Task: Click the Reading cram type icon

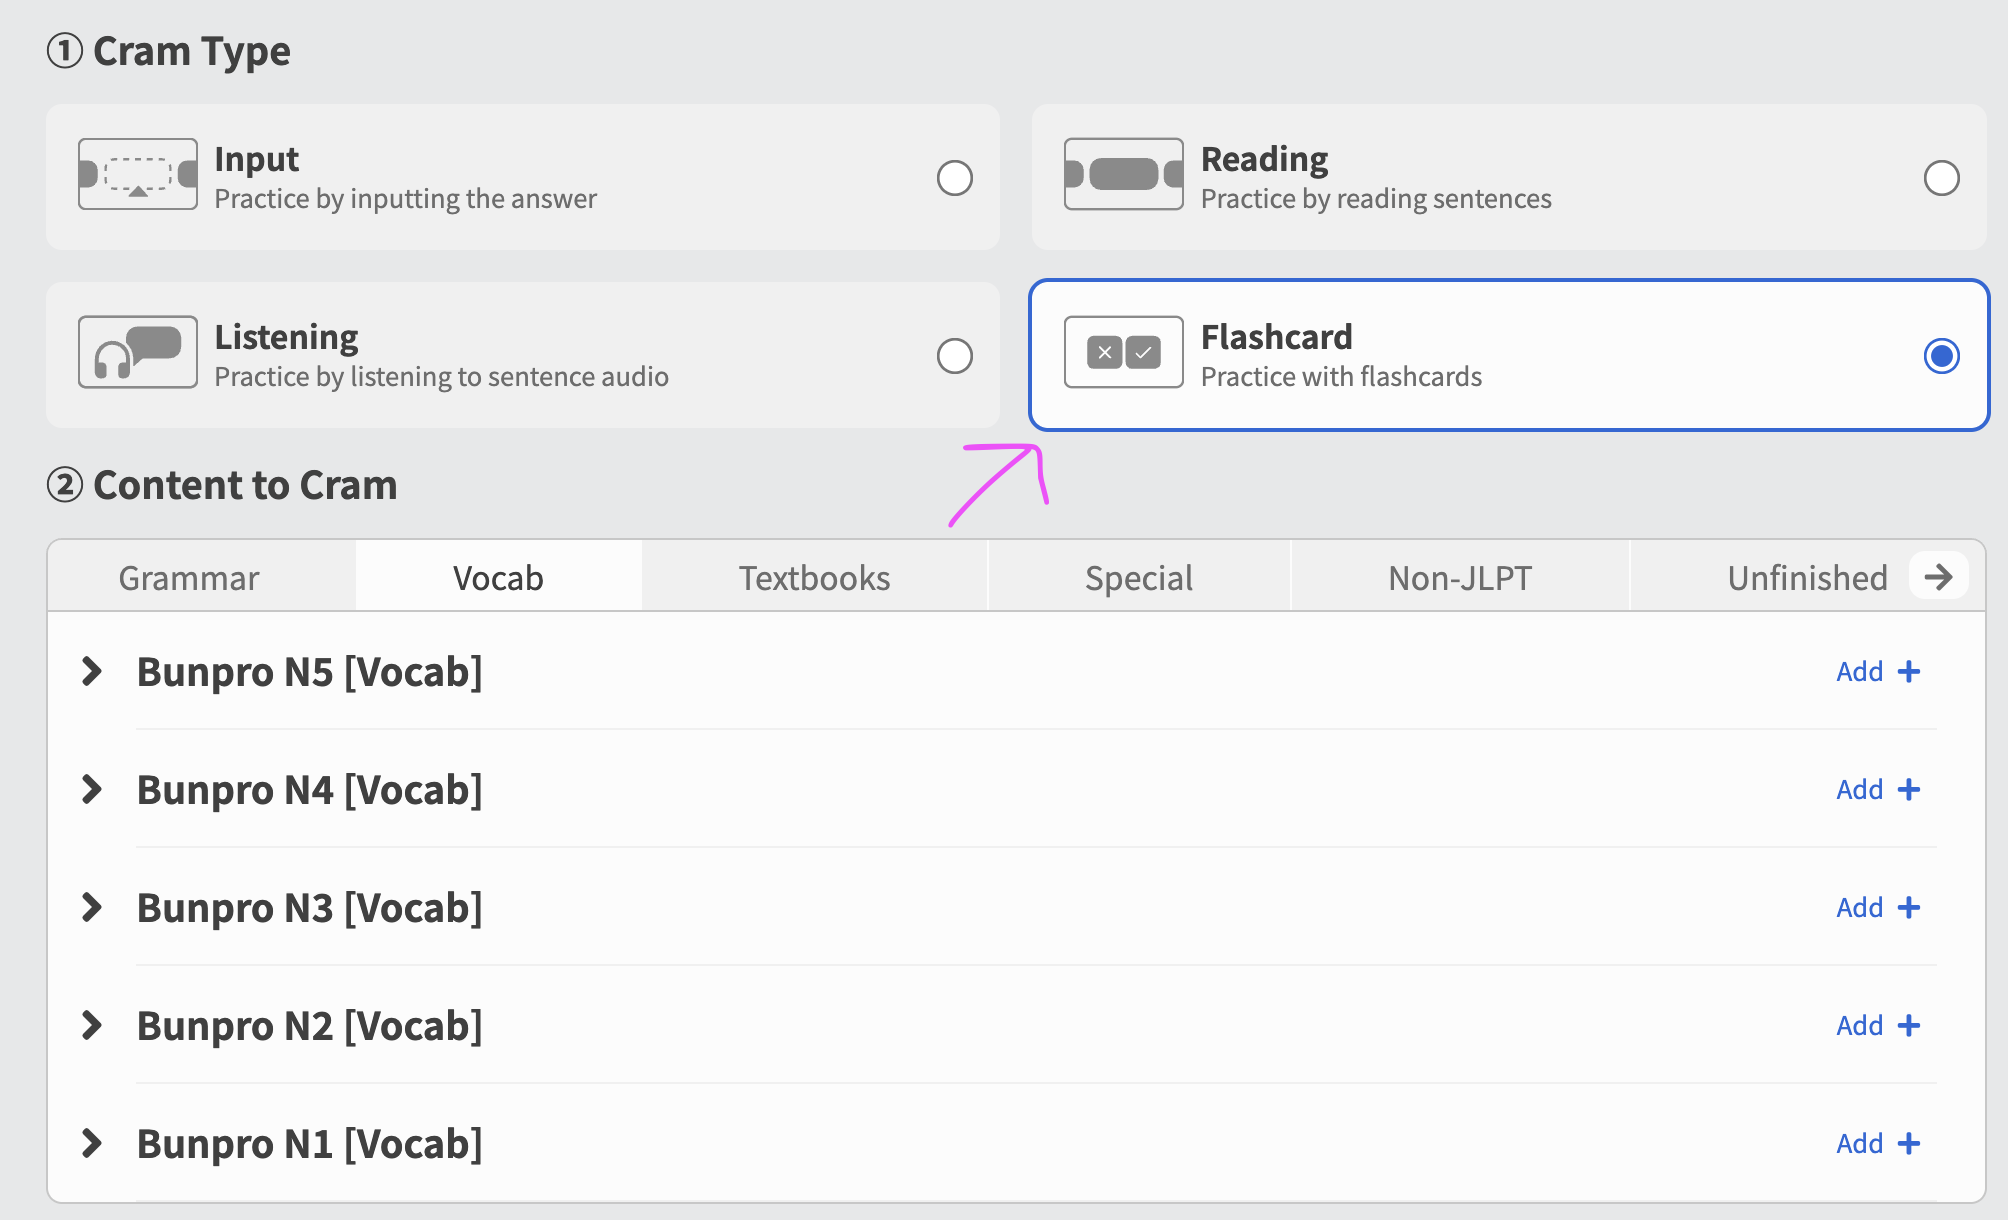Action: coord(1124,174)
